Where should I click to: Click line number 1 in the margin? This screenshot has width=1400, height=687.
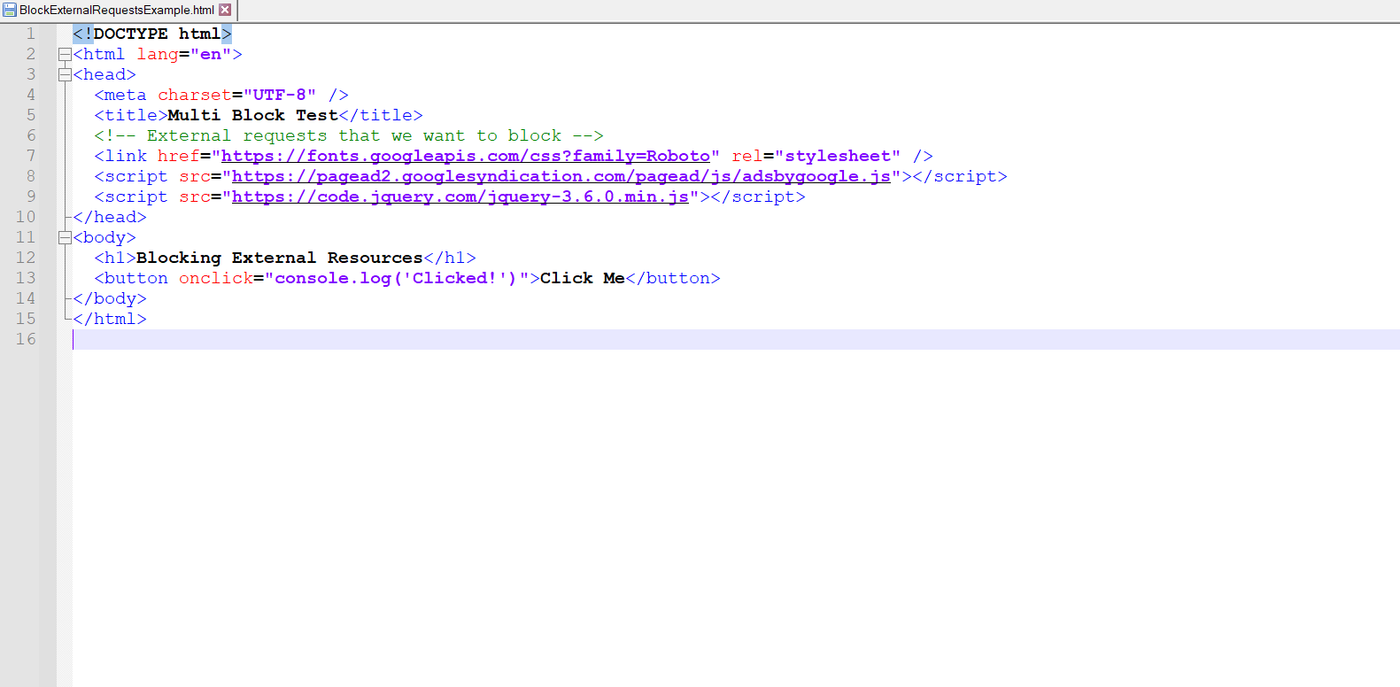click(30, 34)
